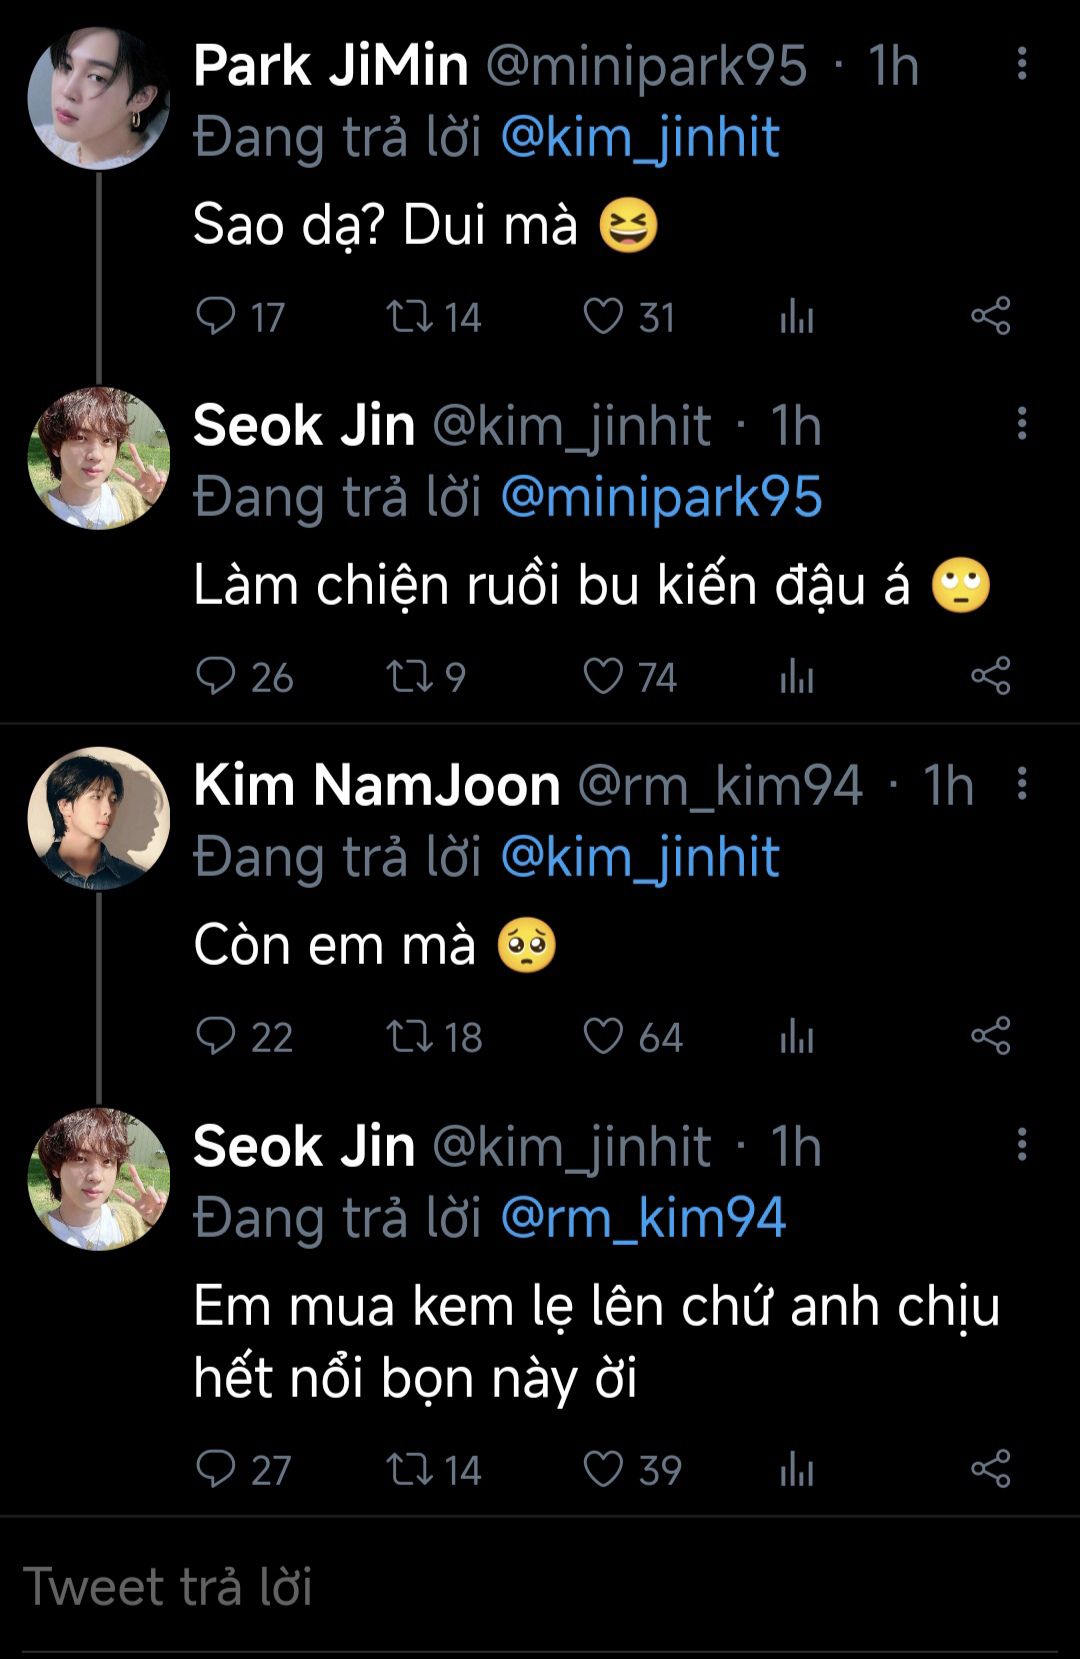Like Kim NamJoon's "Còn em mà" tweet

(x=603, y=1036)
